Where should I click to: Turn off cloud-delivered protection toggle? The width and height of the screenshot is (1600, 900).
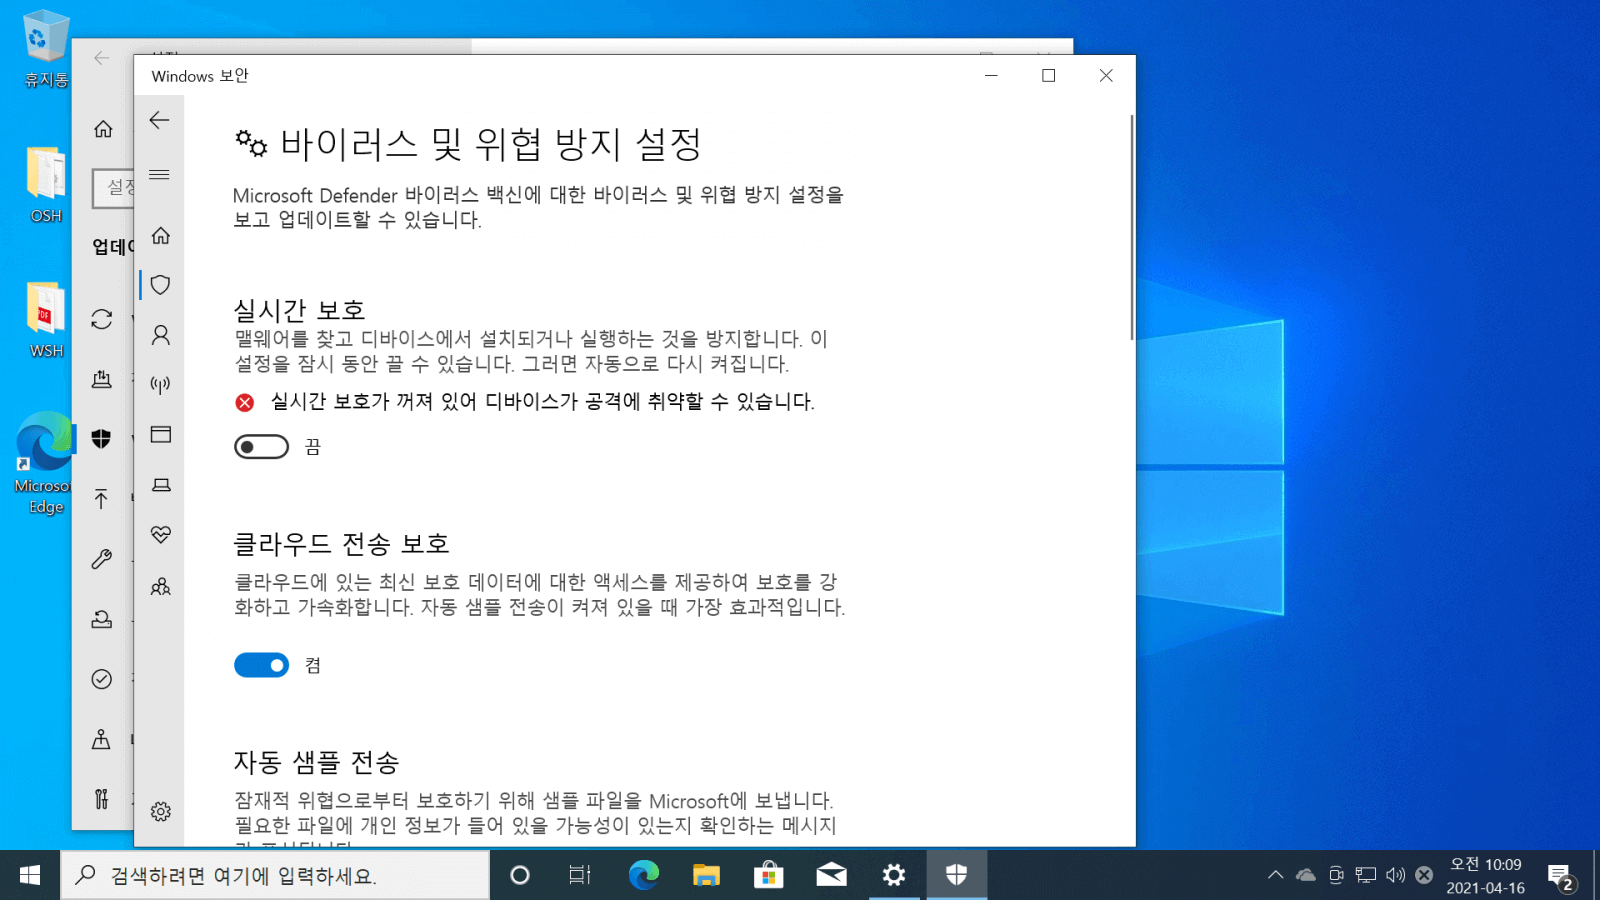[x=262, y=665]
